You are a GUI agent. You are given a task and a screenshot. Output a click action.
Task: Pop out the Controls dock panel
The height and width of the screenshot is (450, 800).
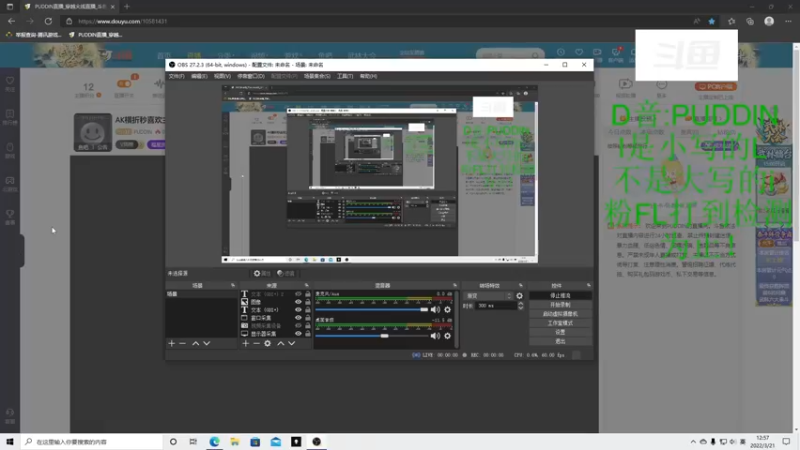(588, 285)
